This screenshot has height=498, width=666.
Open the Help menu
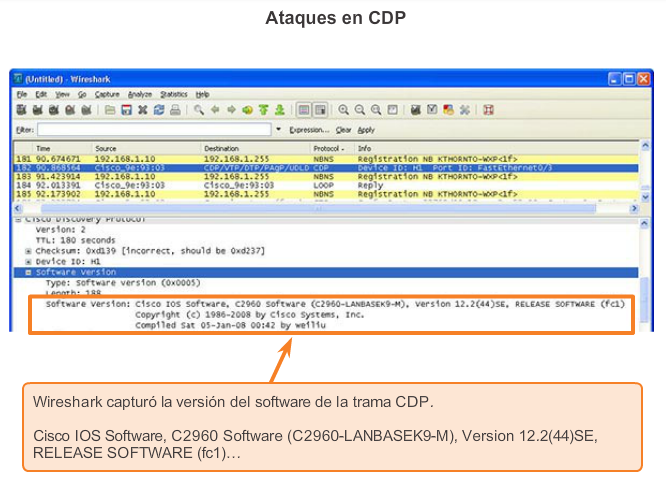[203, 94]
